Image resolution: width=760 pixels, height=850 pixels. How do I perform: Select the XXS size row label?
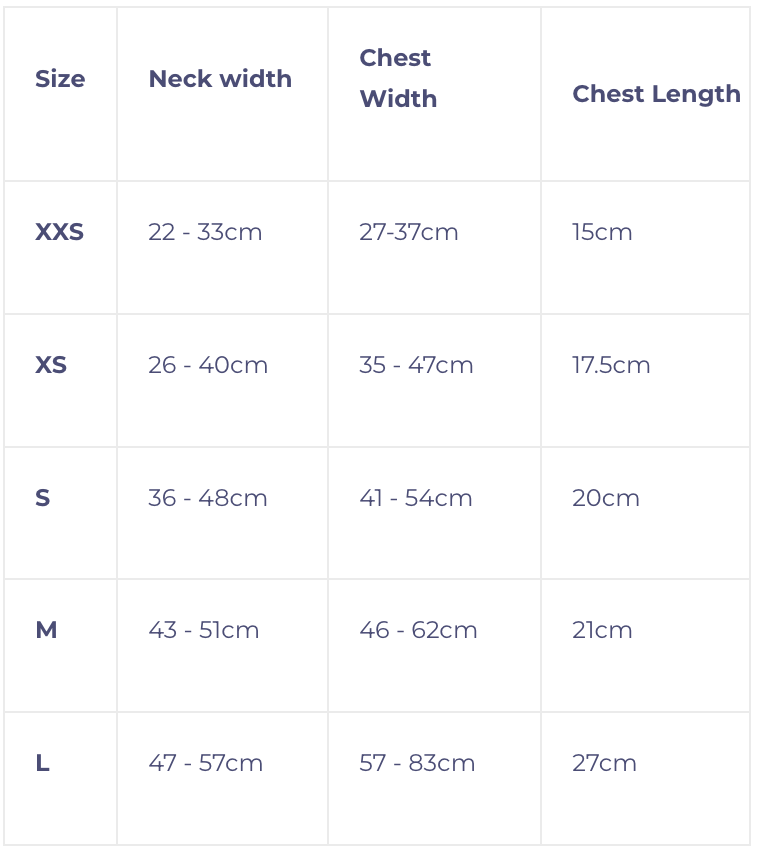pyautogui.click(x=59, y=232)
